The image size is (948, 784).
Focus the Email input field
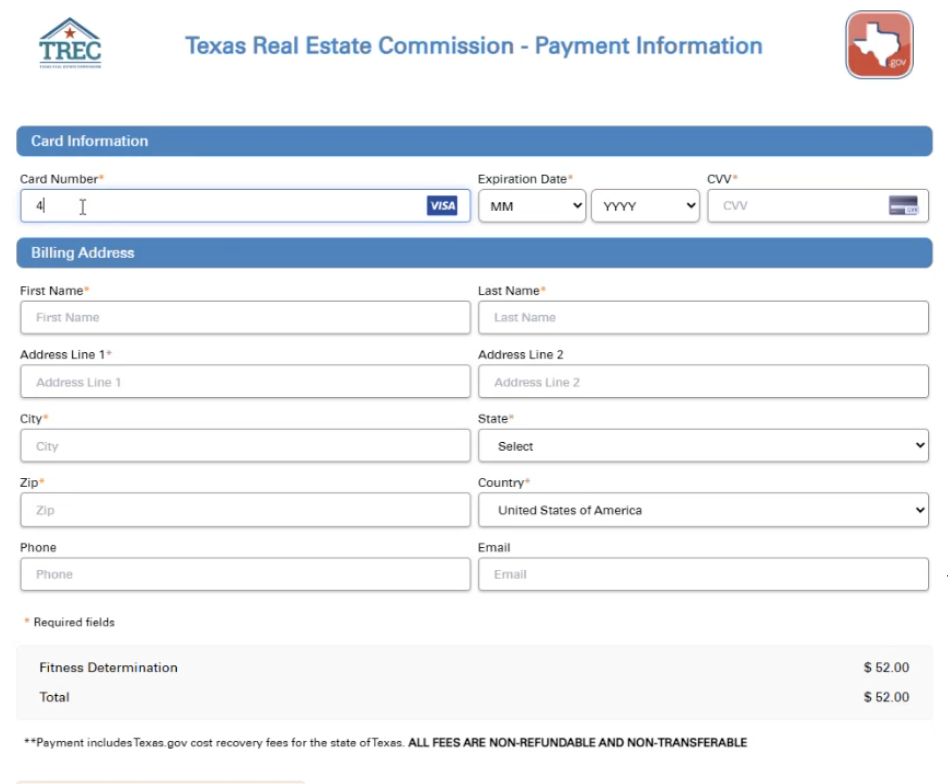[703, 574]
